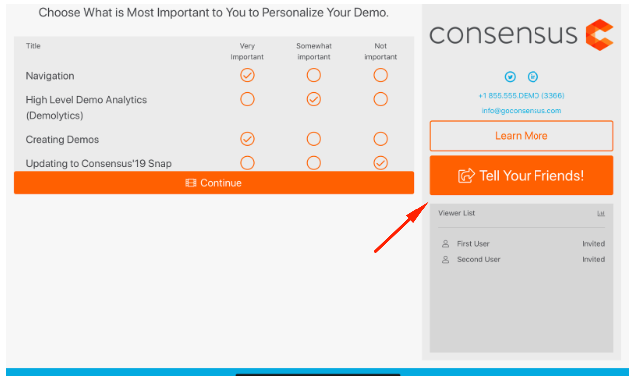Open the Consensus Twitter icon link
Screen dimensions: 636x381
click(510, 77)
